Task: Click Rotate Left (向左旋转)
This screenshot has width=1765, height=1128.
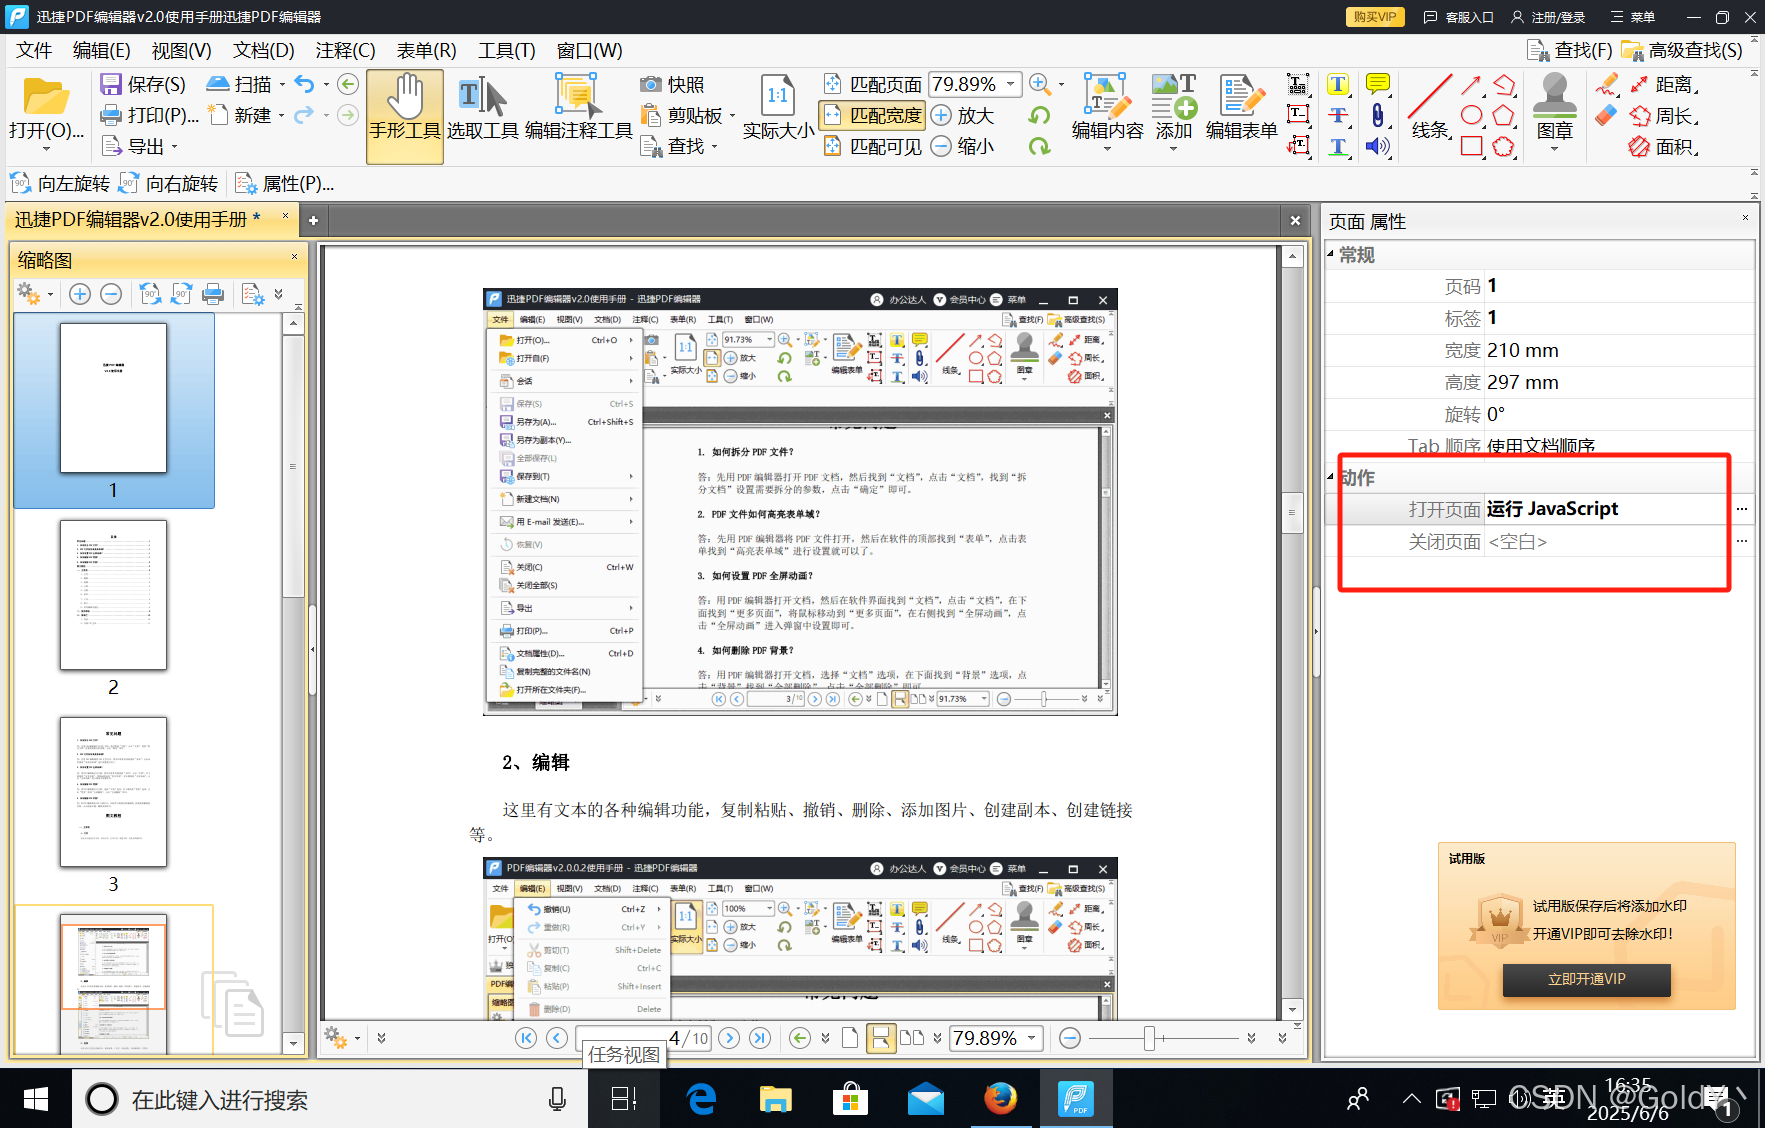Action: [x=60, y=184]
